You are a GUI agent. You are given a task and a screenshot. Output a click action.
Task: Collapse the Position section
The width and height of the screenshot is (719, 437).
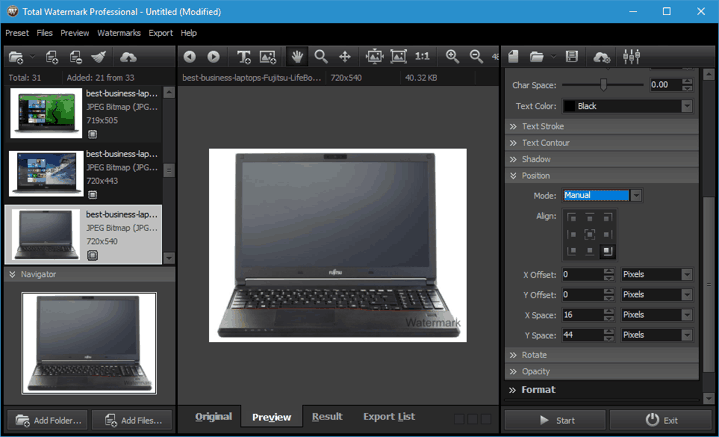point(602,176)
